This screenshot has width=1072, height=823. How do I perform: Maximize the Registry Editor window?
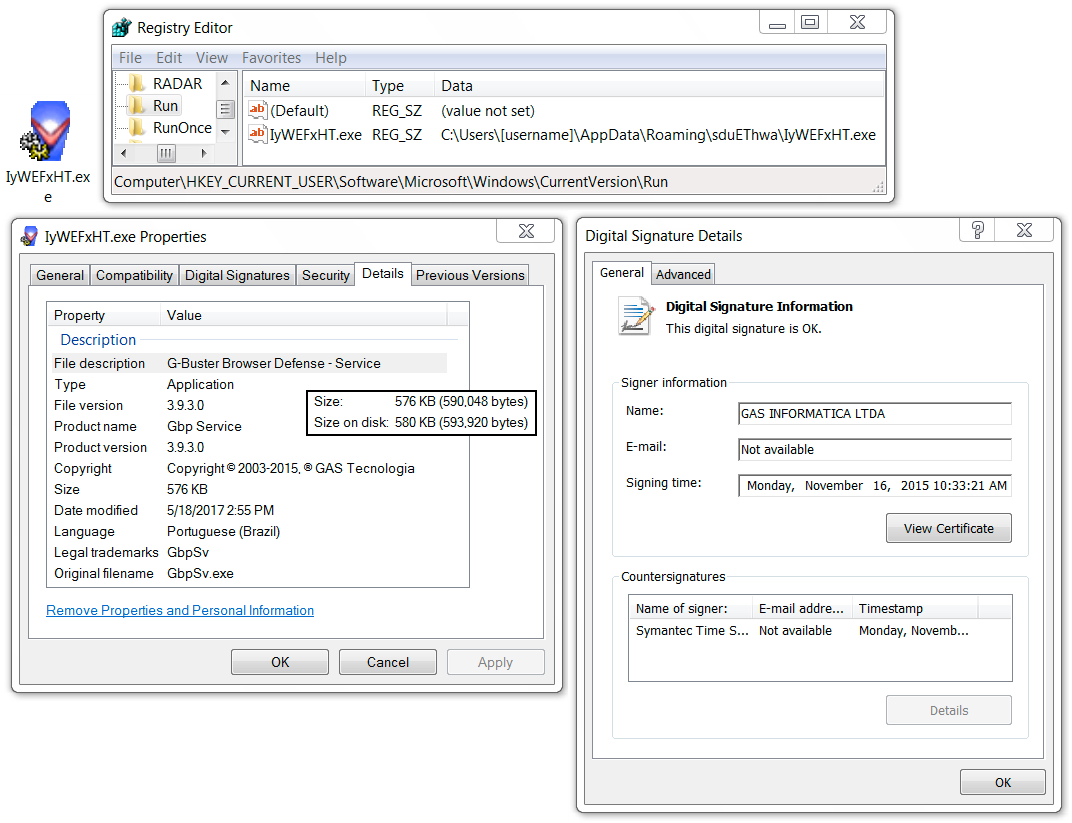810,23
